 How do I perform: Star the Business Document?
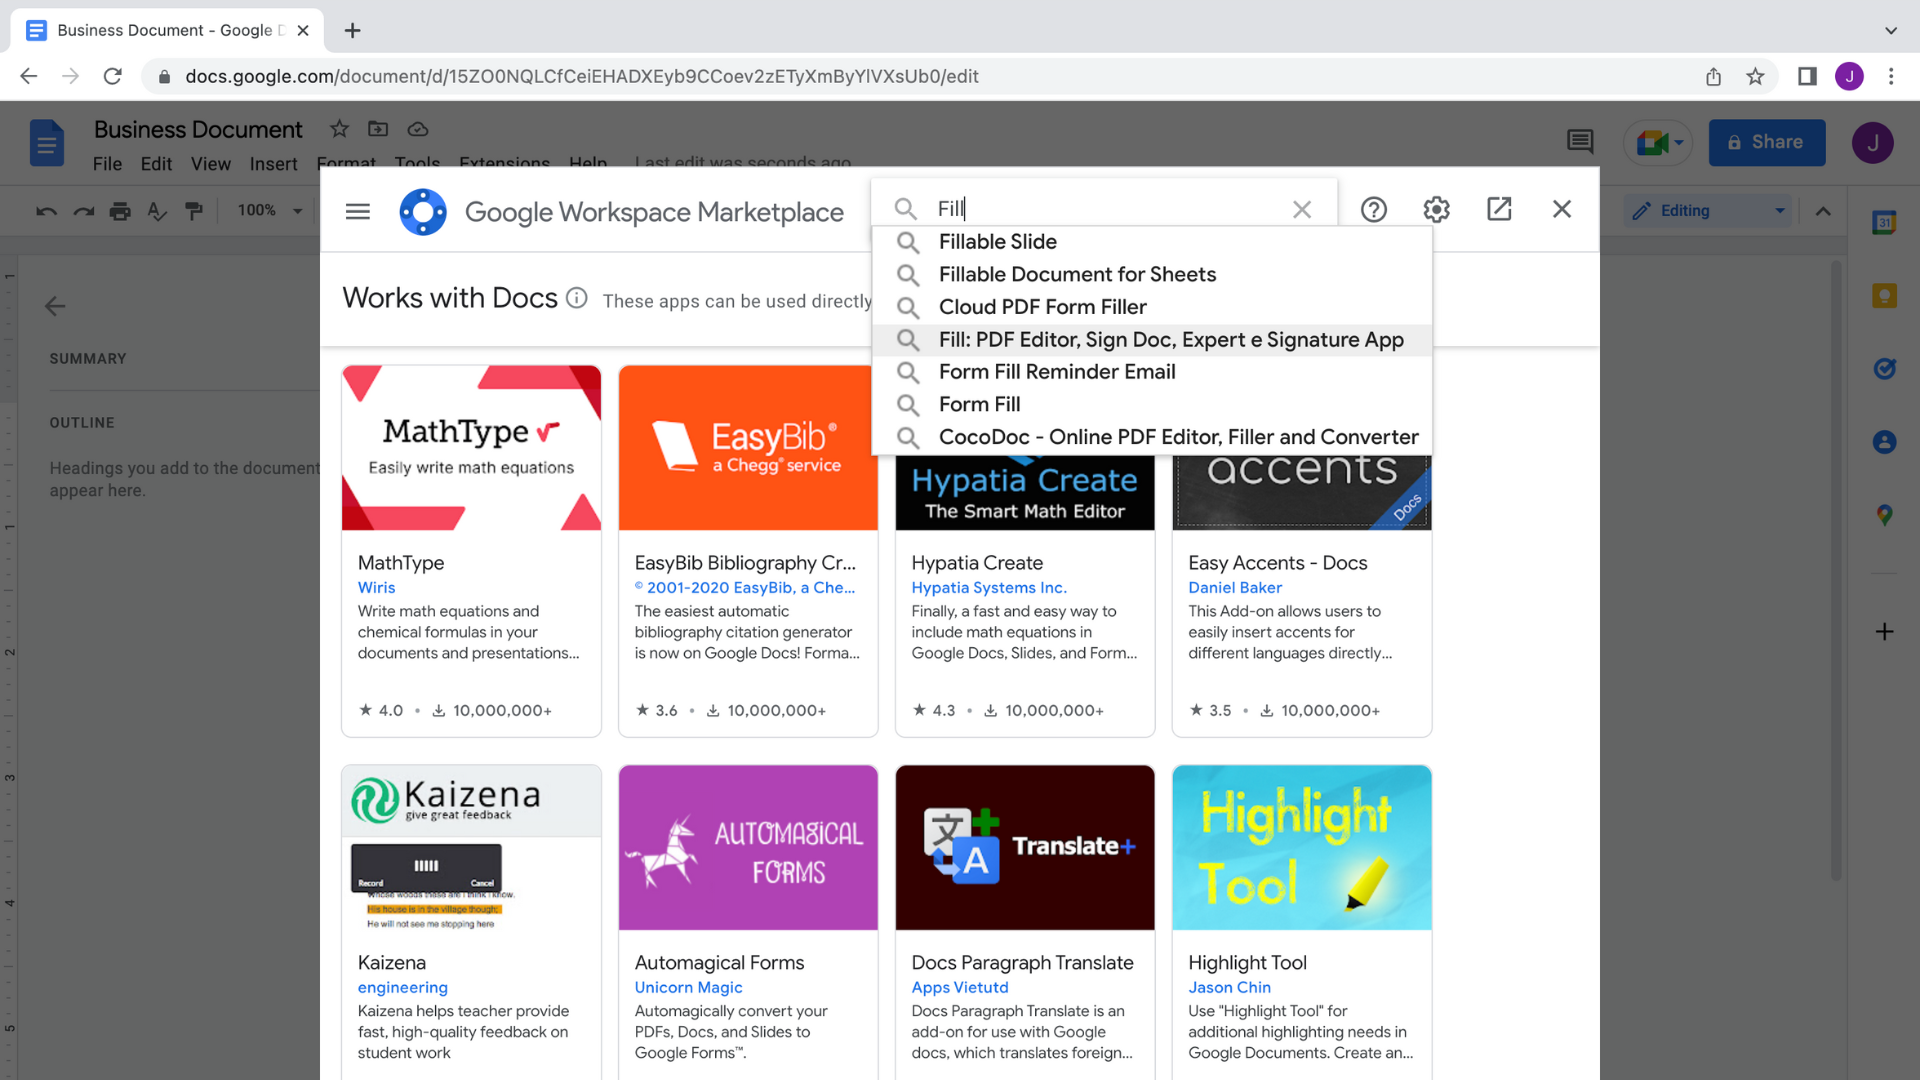[339, 129]
